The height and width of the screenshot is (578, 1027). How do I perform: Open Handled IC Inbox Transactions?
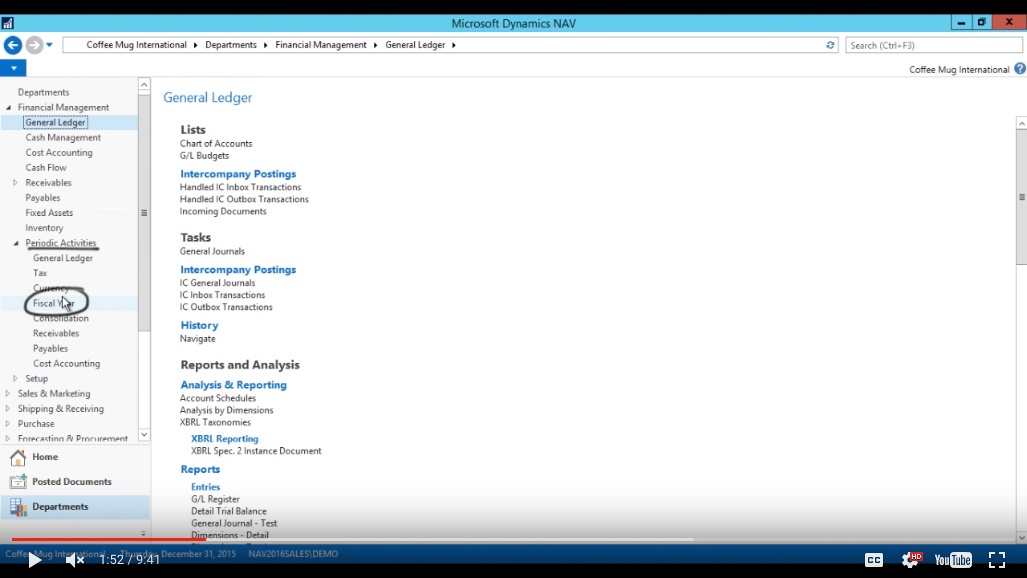(x=240, y=187)
